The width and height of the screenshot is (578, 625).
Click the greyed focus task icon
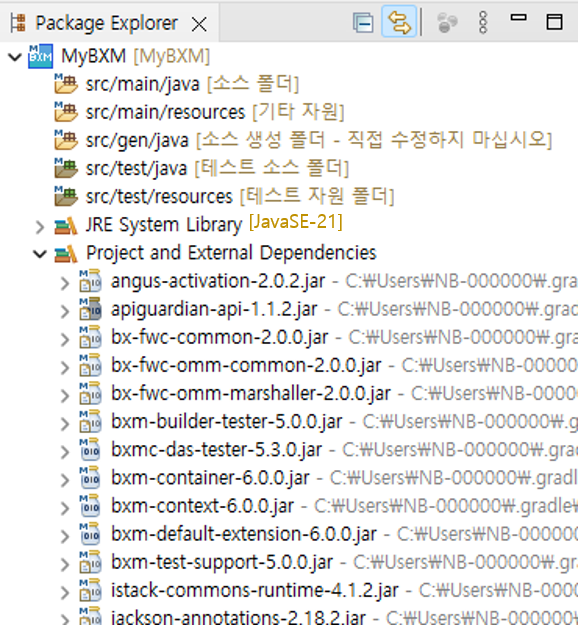(447, 23)
